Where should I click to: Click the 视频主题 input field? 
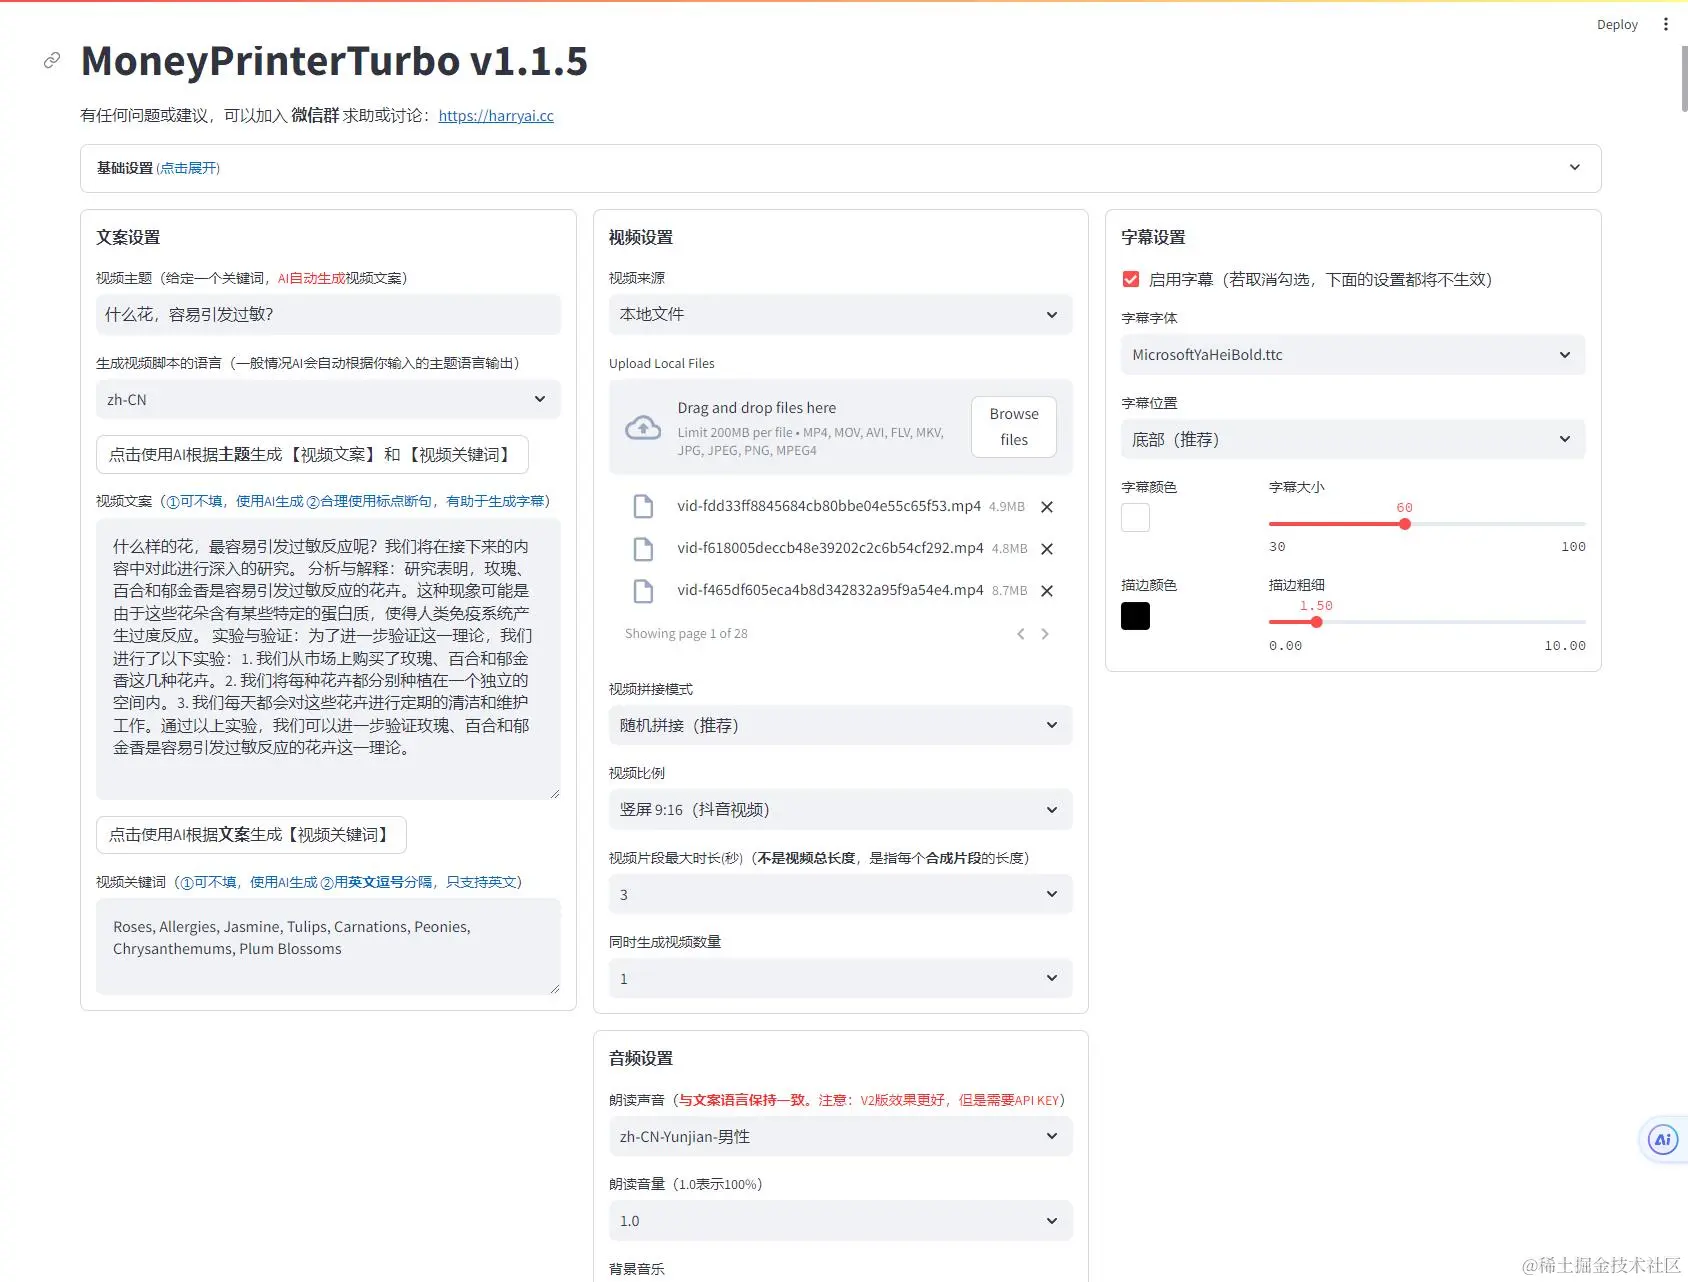click(x=328, y=314)
